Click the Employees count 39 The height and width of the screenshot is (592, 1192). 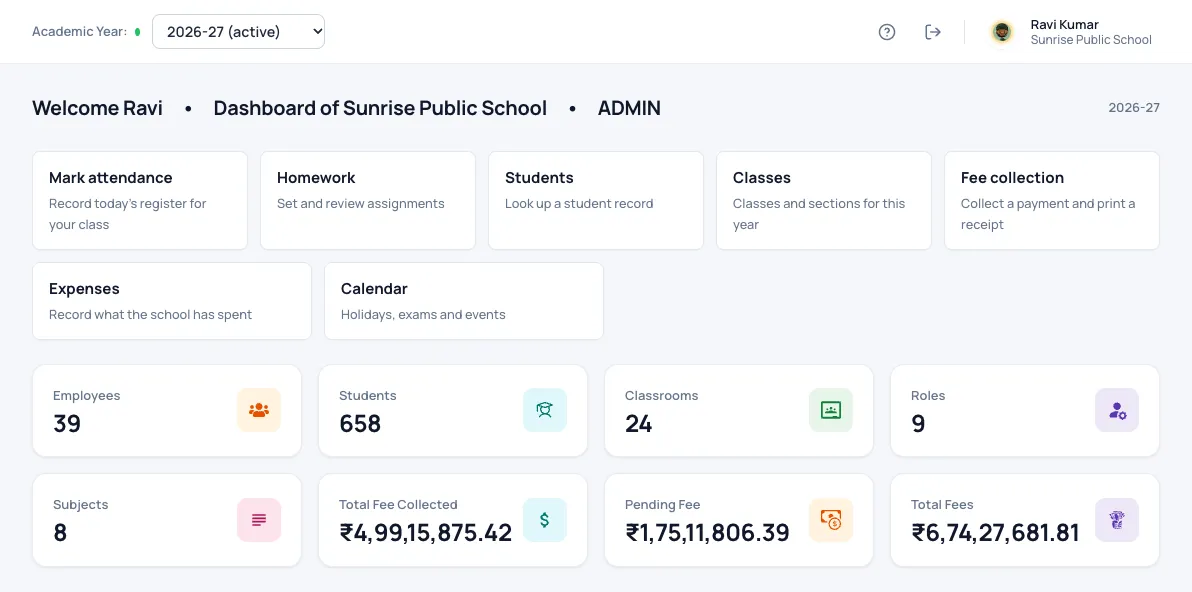click(x=67, y=423)
